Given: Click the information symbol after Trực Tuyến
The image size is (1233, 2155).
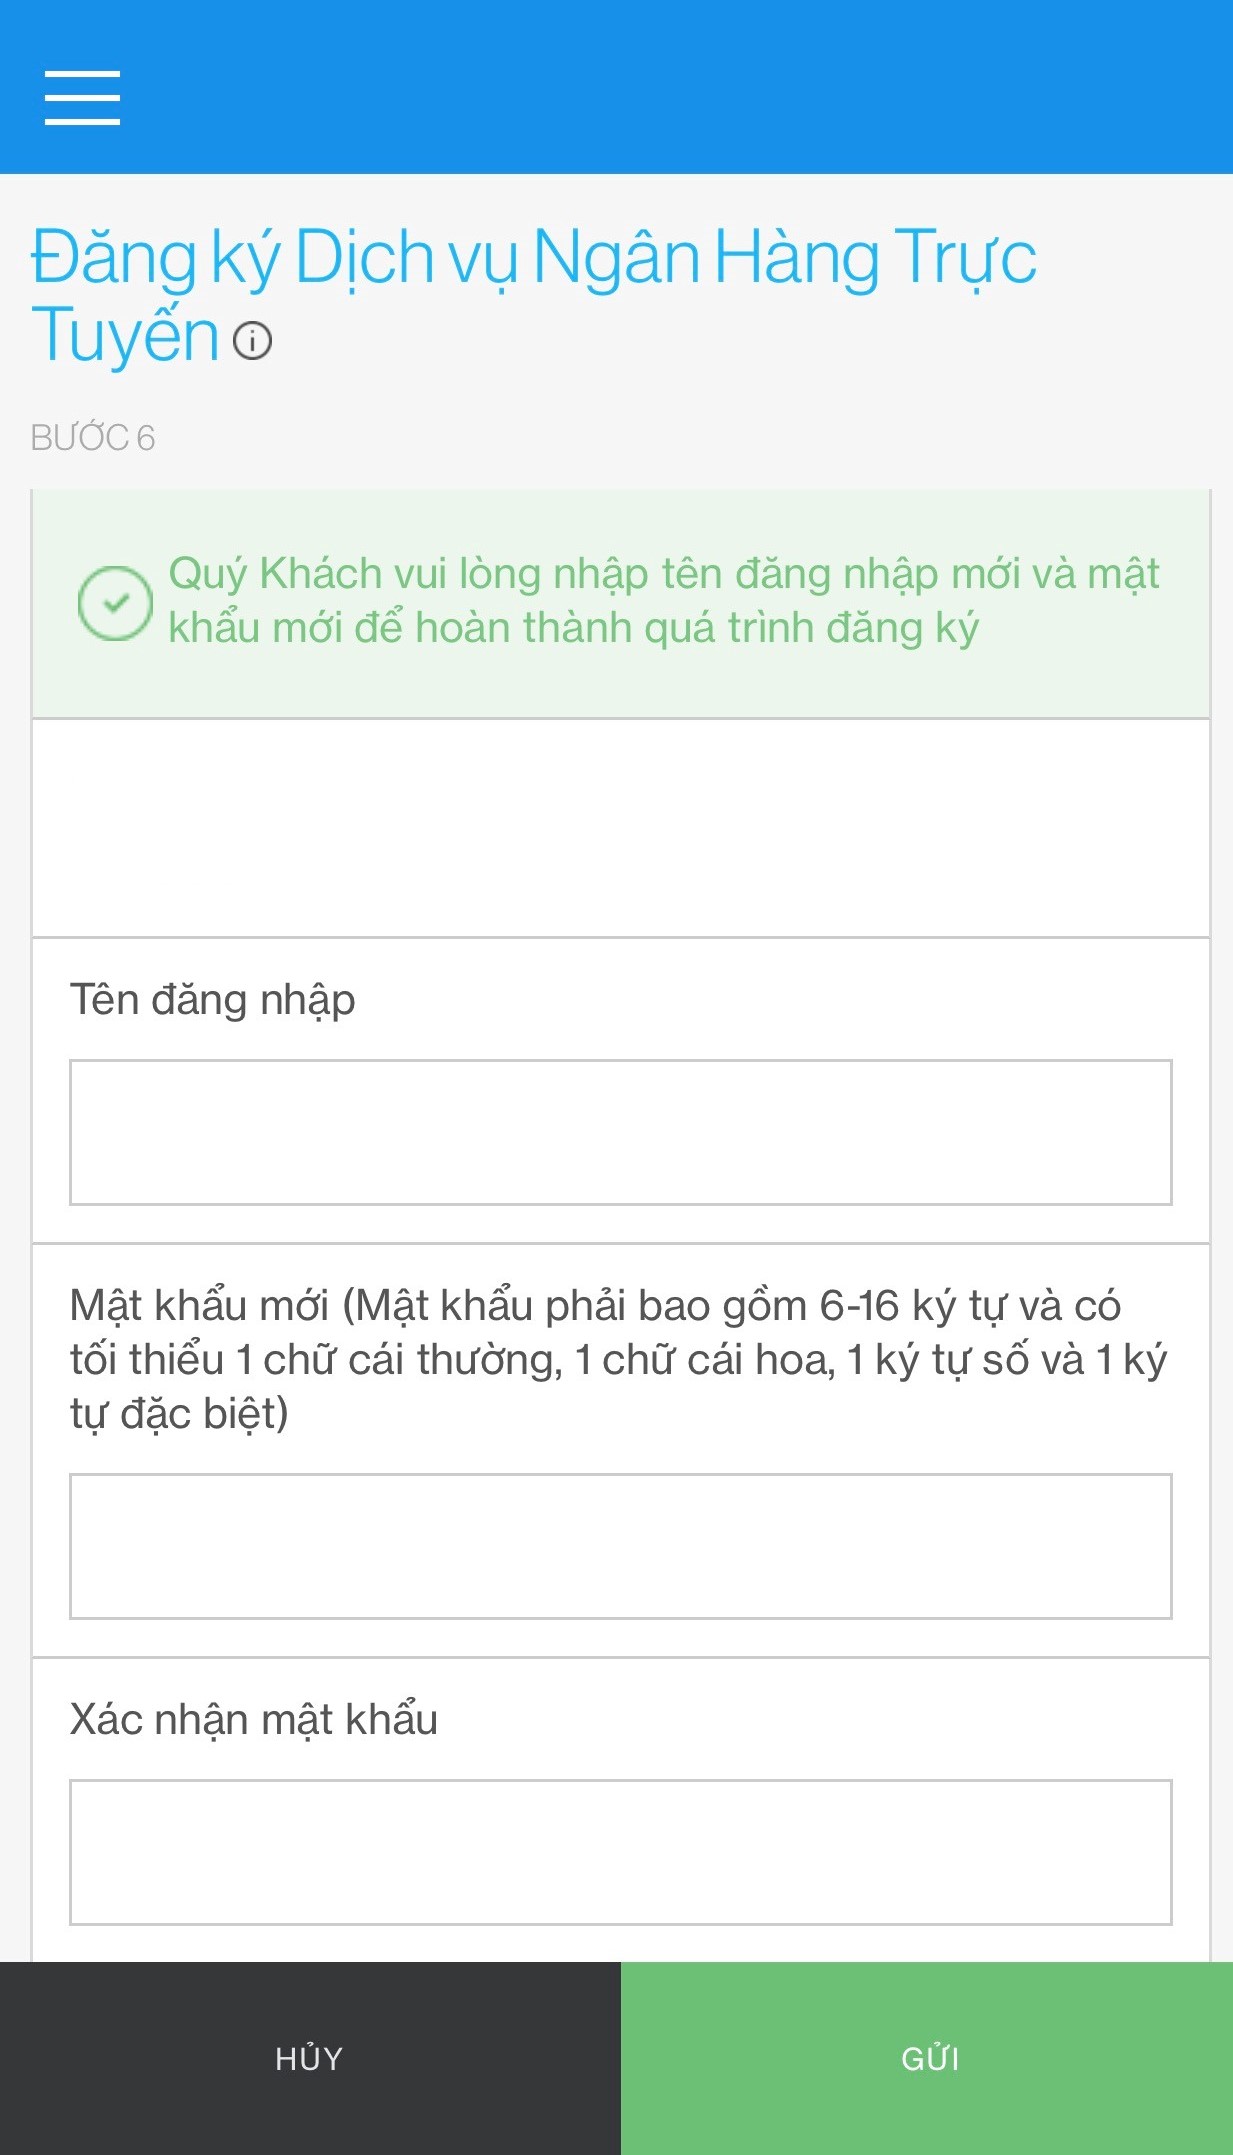Looking at the screenshot, I should coord(254,341).
